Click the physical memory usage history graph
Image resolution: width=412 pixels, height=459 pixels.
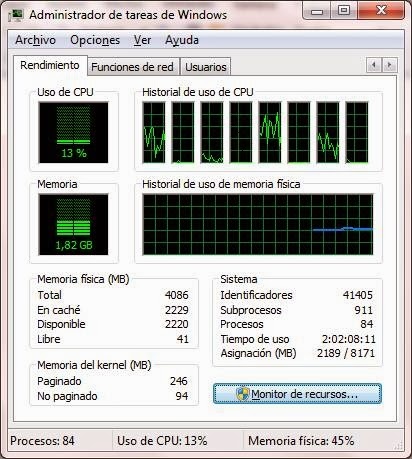pos(258,225)
